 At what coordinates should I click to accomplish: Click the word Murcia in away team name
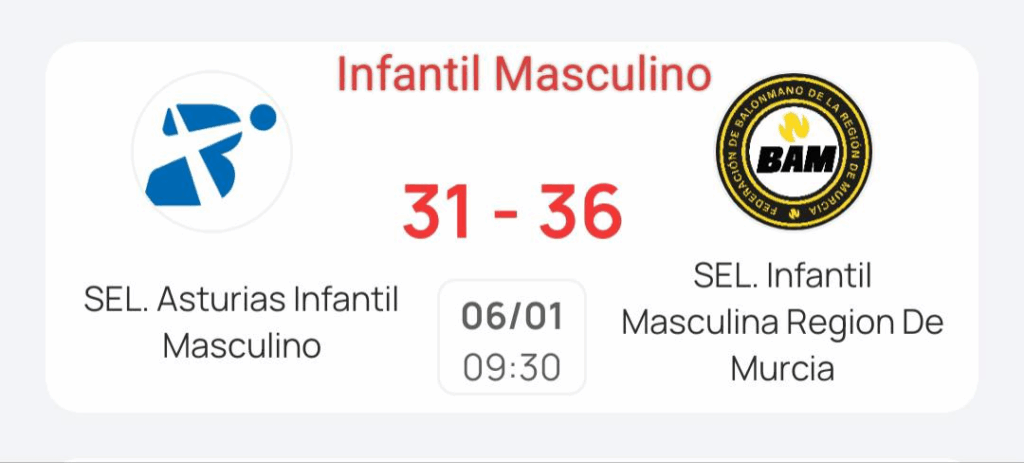click(782, 369)
